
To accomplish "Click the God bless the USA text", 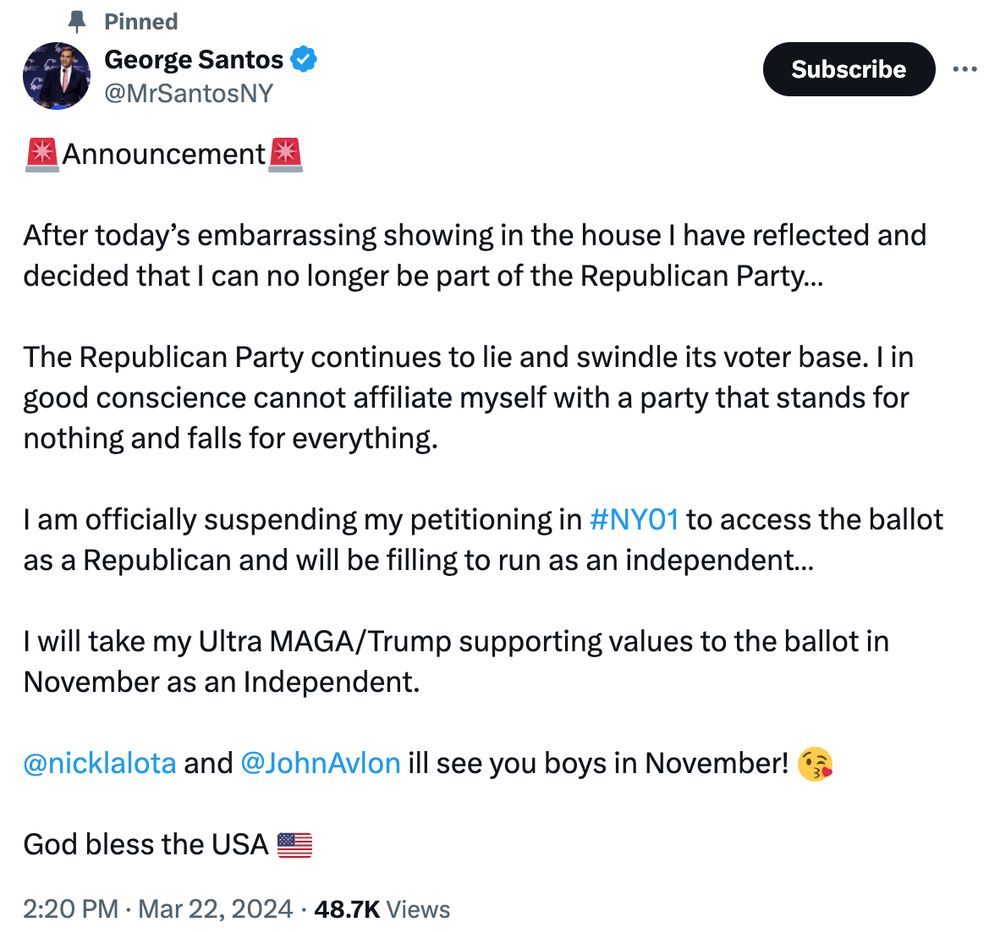I will 146,845.
